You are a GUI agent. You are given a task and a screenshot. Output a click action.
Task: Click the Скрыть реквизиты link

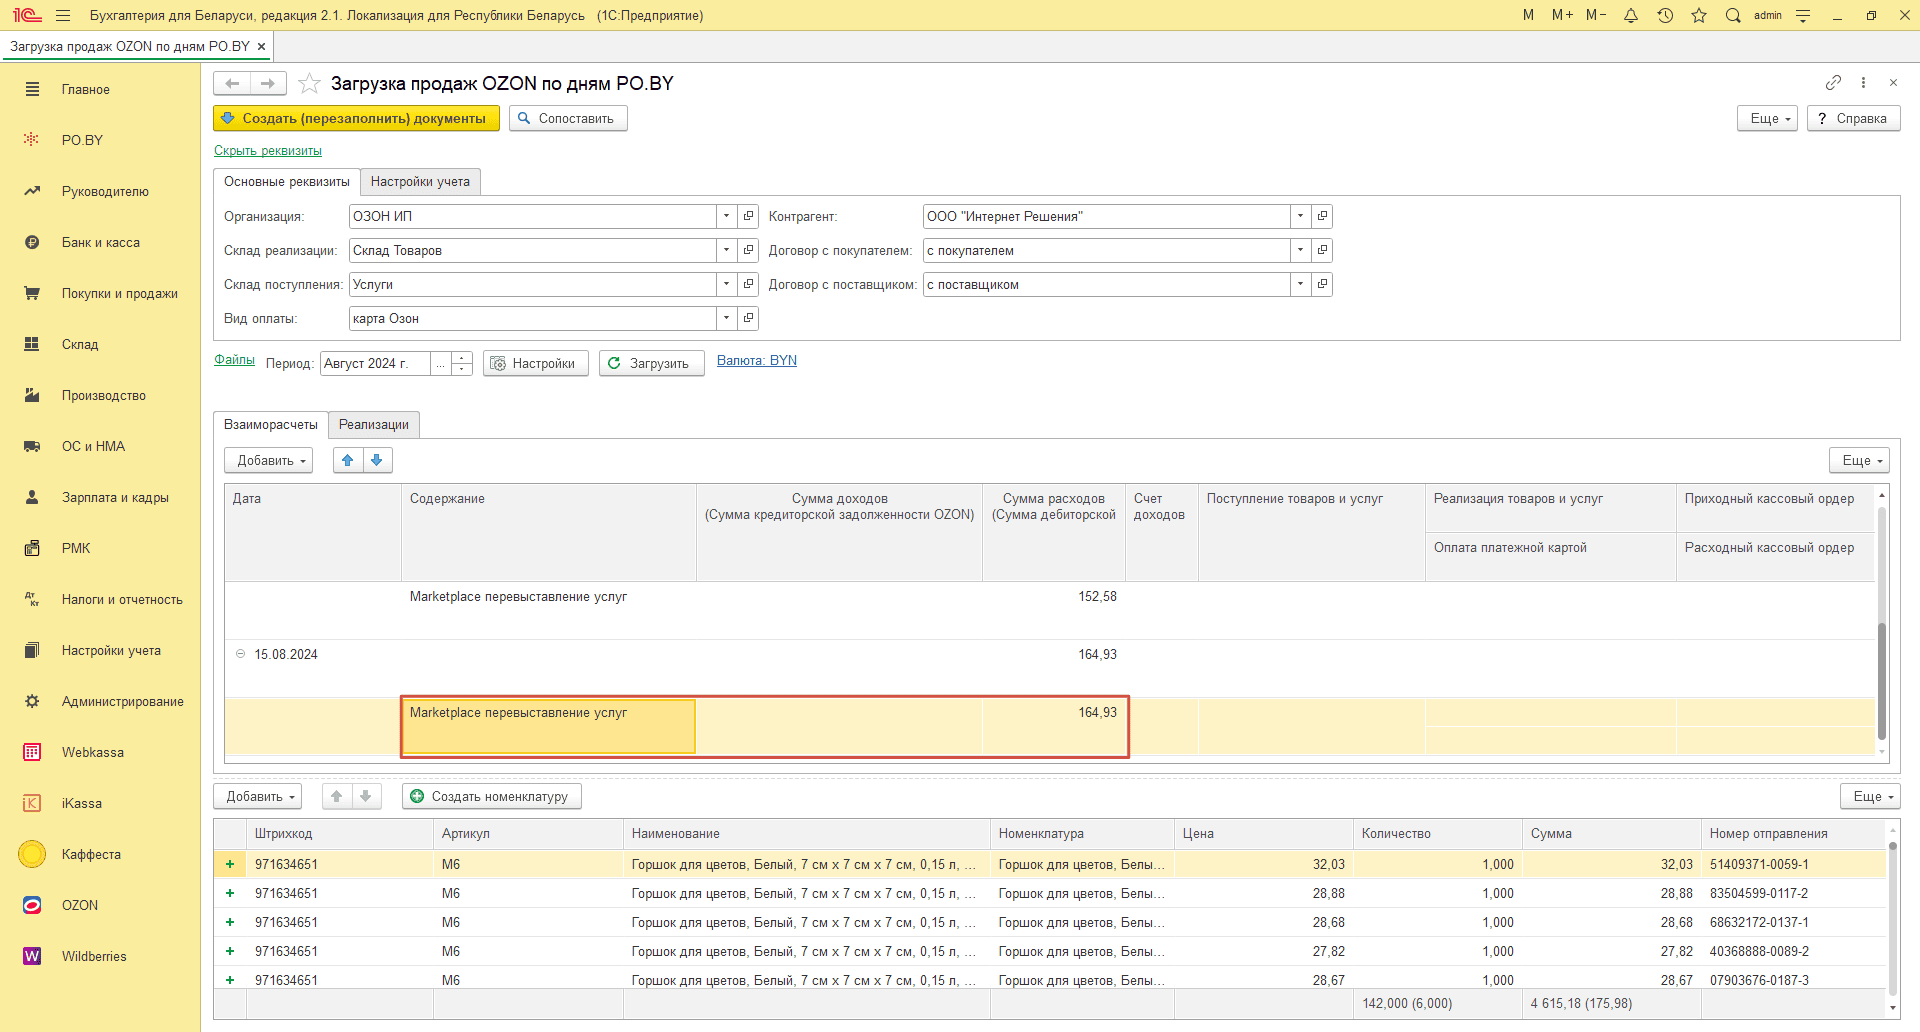click(268, 150)
